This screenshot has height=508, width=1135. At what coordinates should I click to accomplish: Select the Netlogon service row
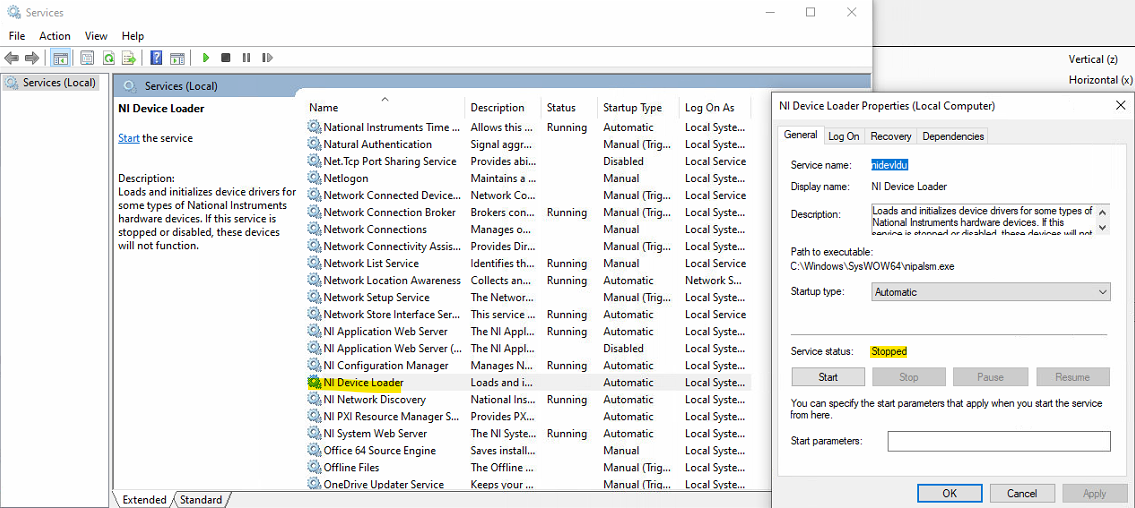click(x=528, y=178)
